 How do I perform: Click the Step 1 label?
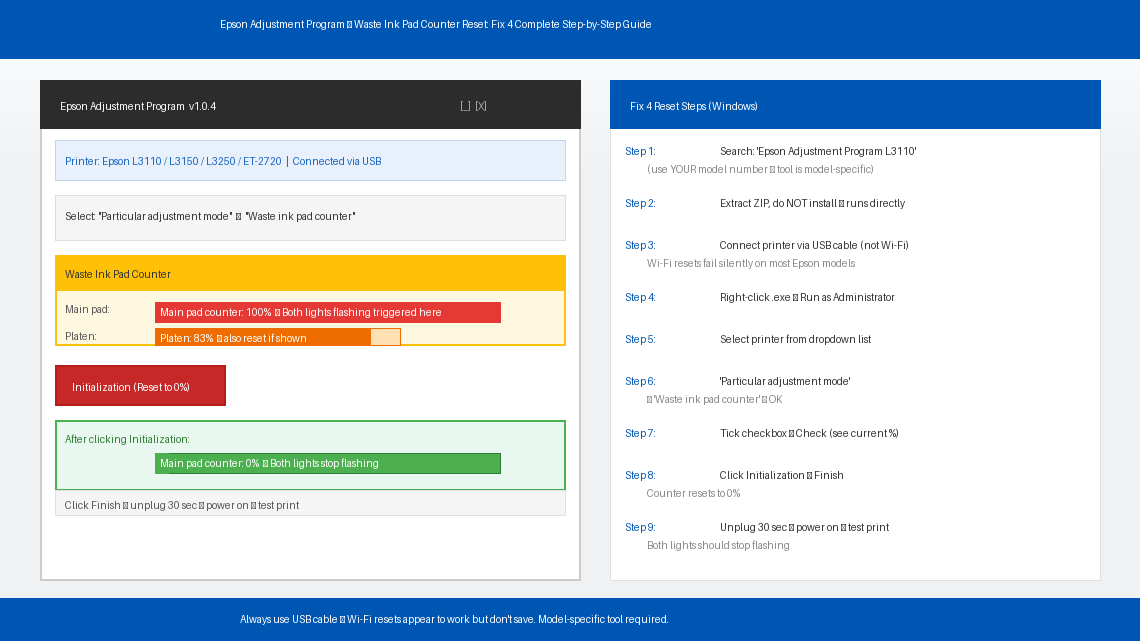pyautogui.click(x=640, y=151)
